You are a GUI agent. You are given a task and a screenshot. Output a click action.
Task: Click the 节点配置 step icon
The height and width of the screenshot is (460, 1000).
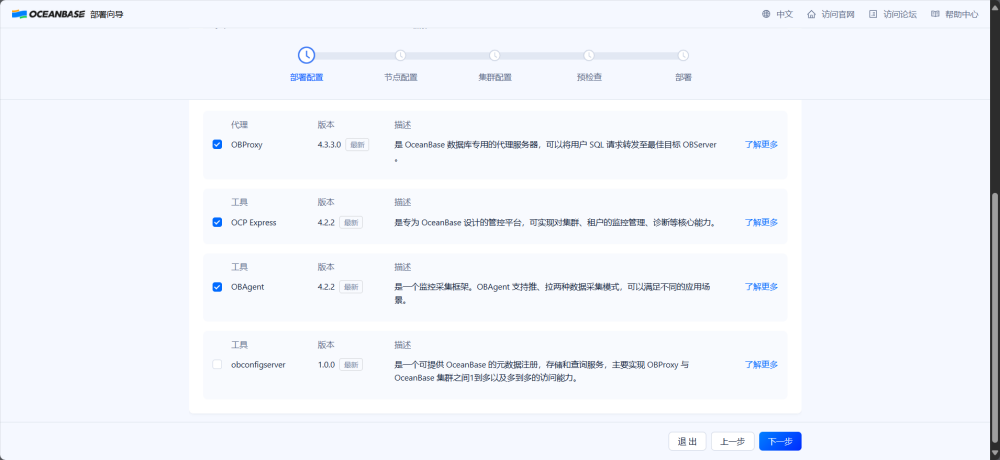(x=401, y=56)
